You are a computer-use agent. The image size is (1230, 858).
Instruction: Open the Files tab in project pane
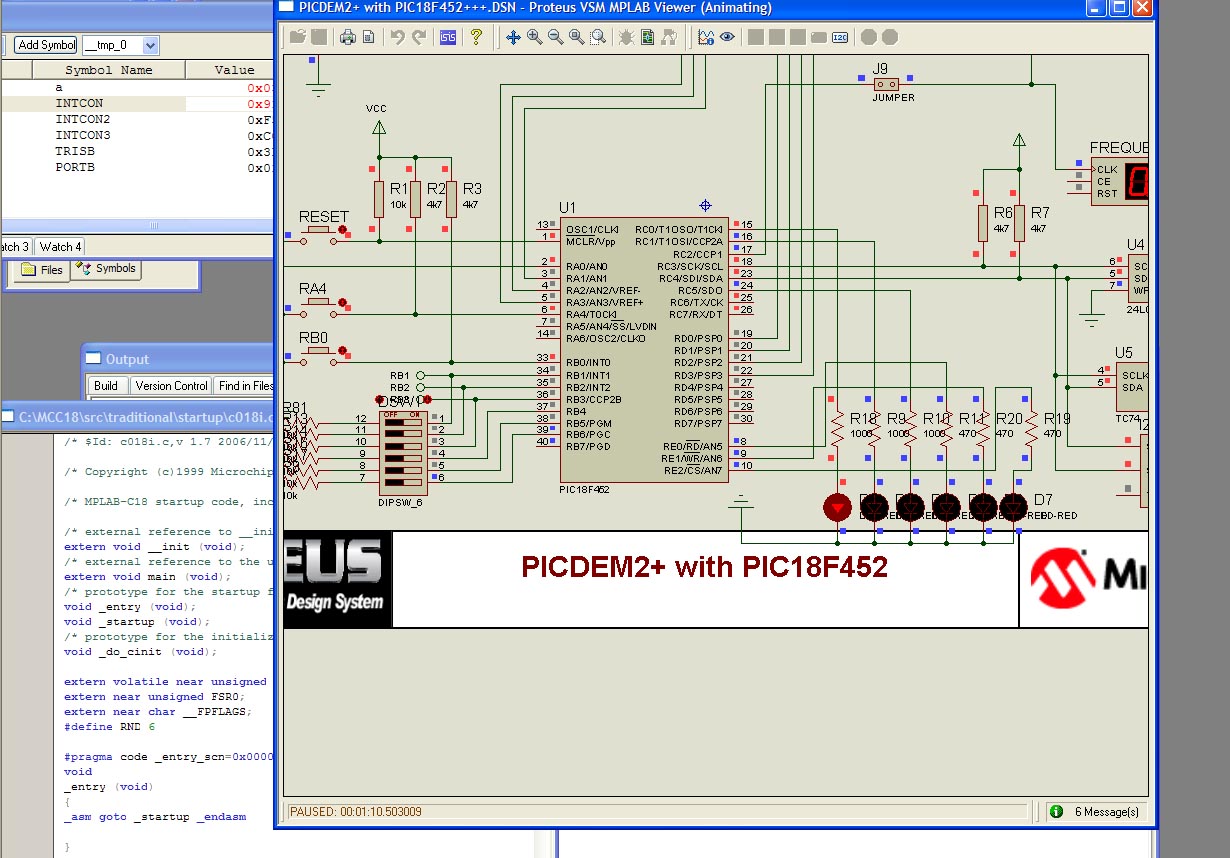point(41,270)
